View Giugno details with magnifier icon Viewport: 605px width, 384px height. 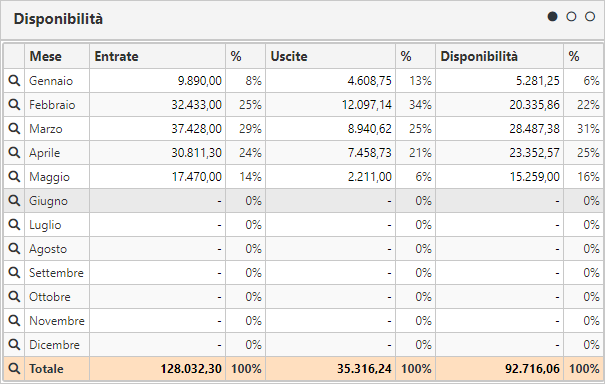coord(14,201)
